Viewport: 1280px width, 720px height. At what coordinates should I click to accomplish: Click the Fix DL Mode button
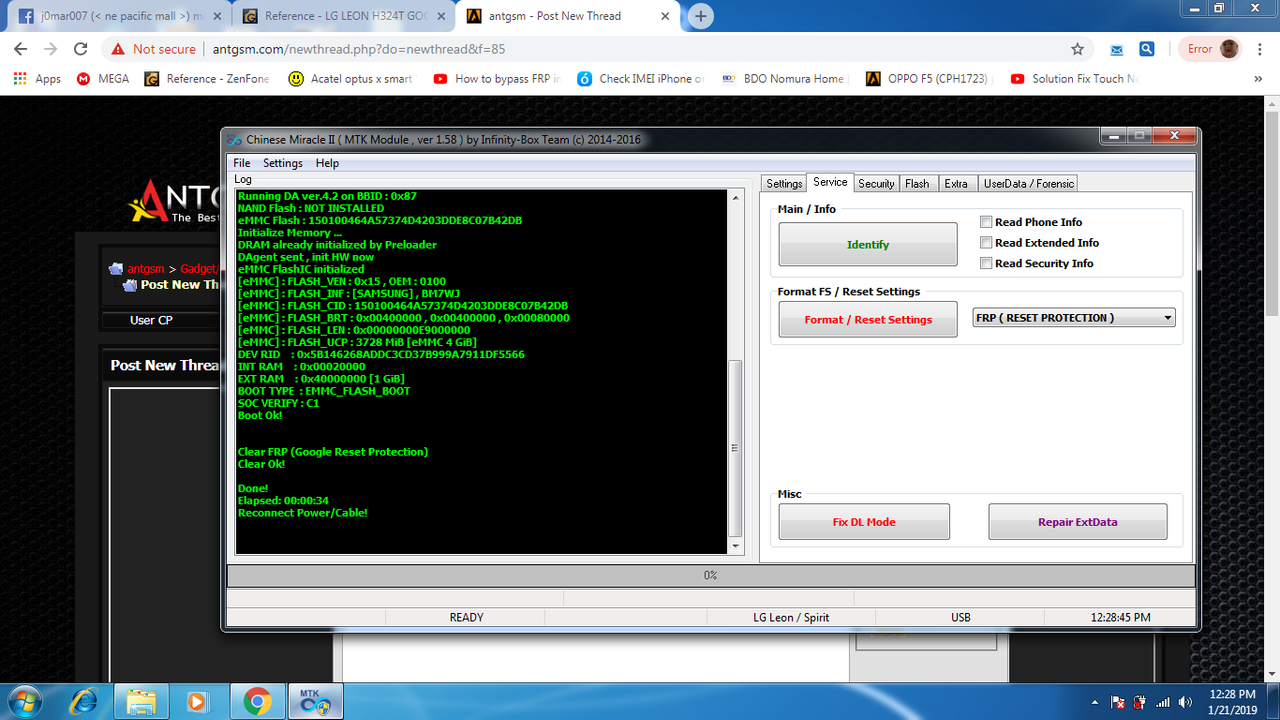(864, 522)
